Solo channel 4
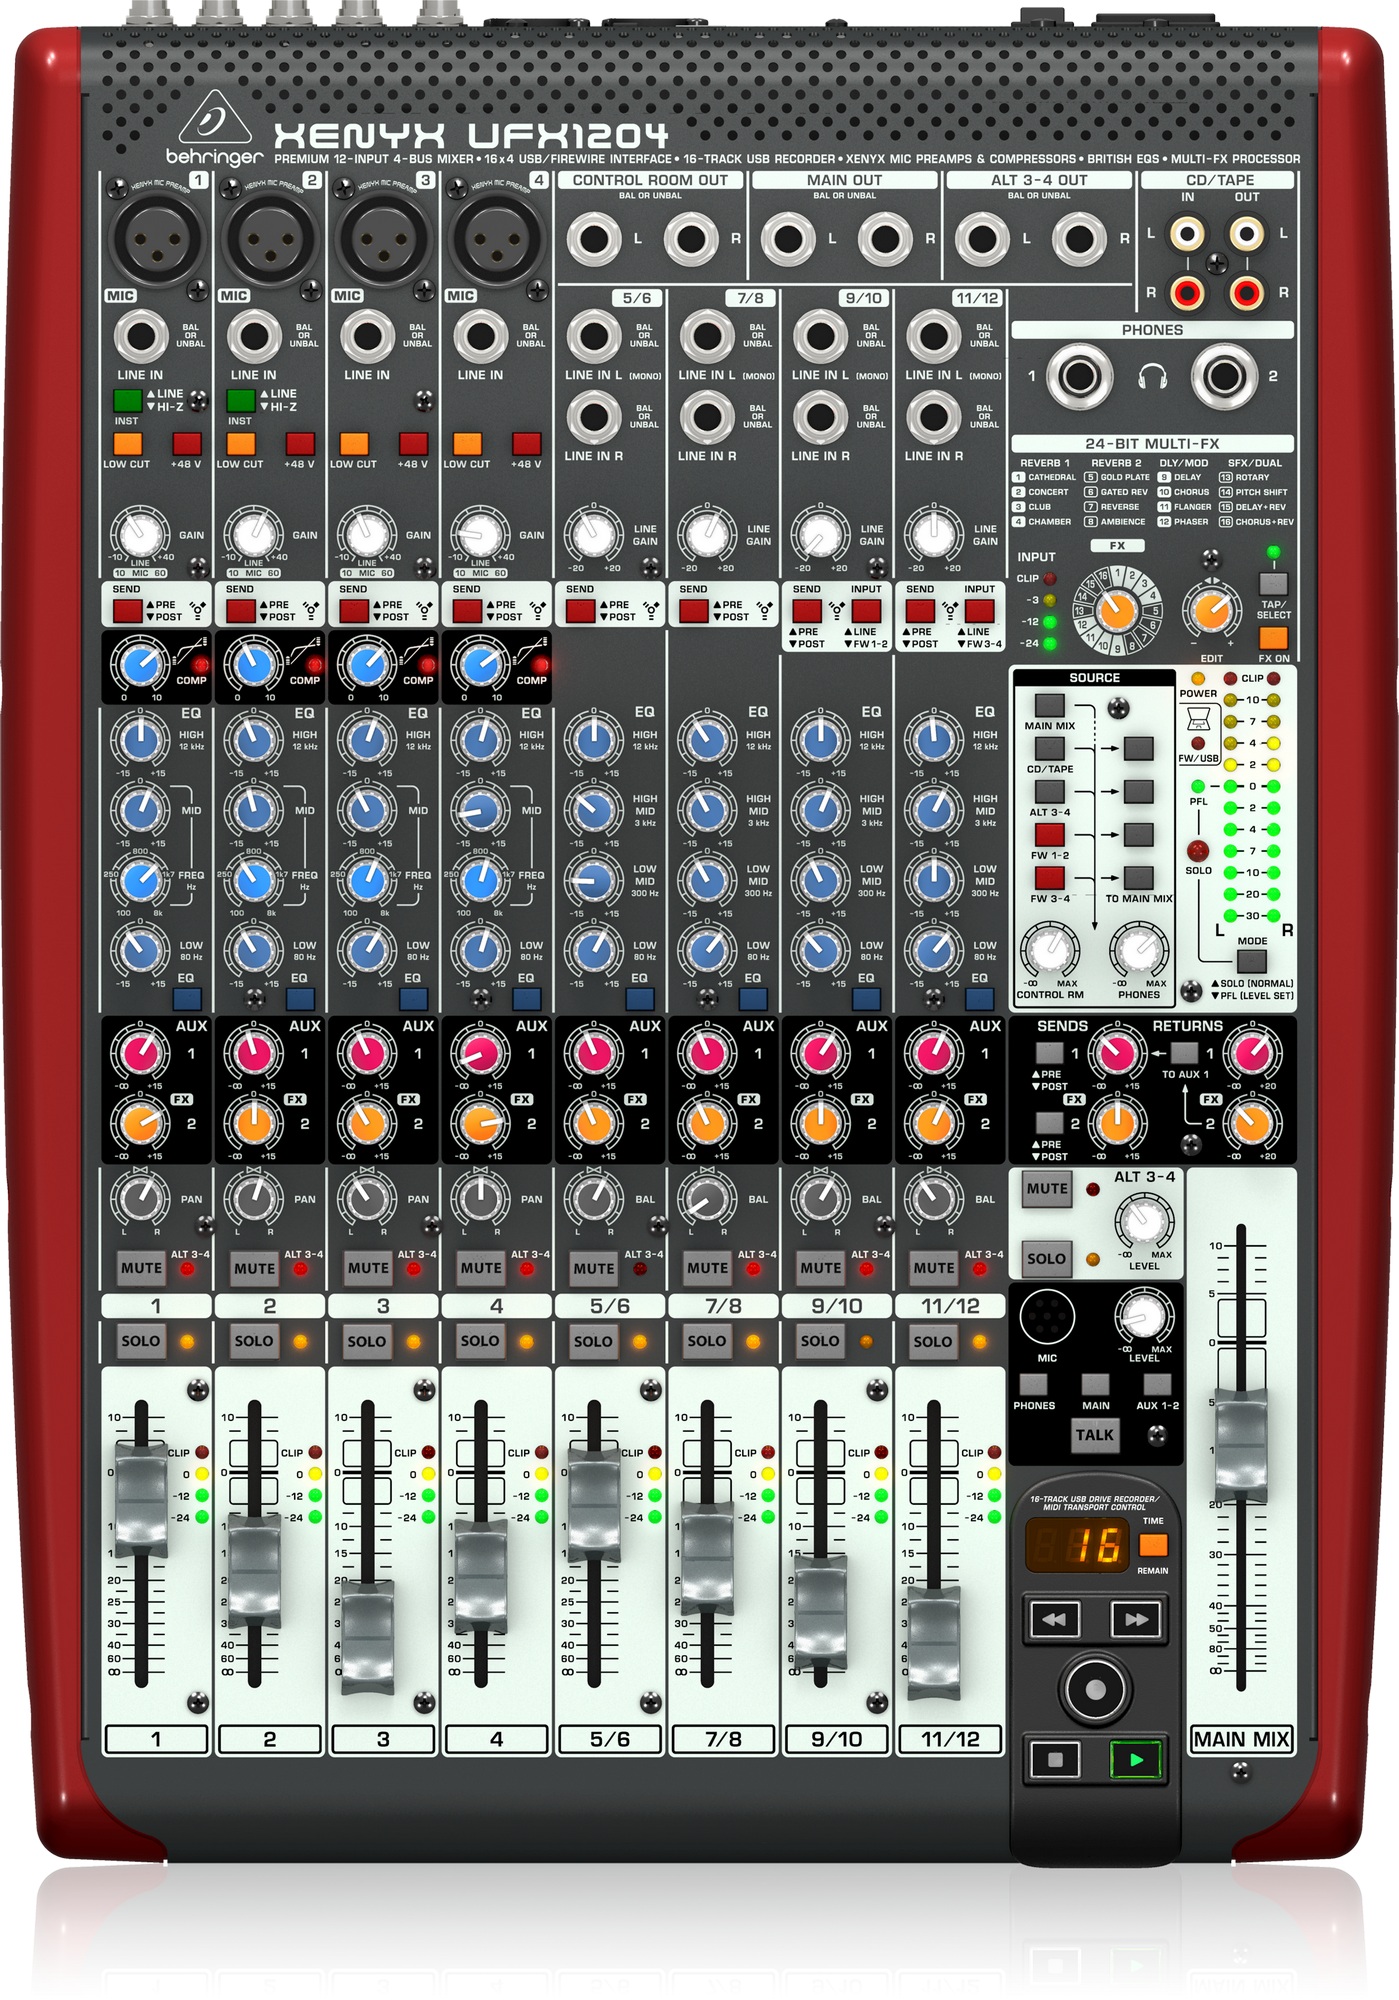 click(480, 1340)
